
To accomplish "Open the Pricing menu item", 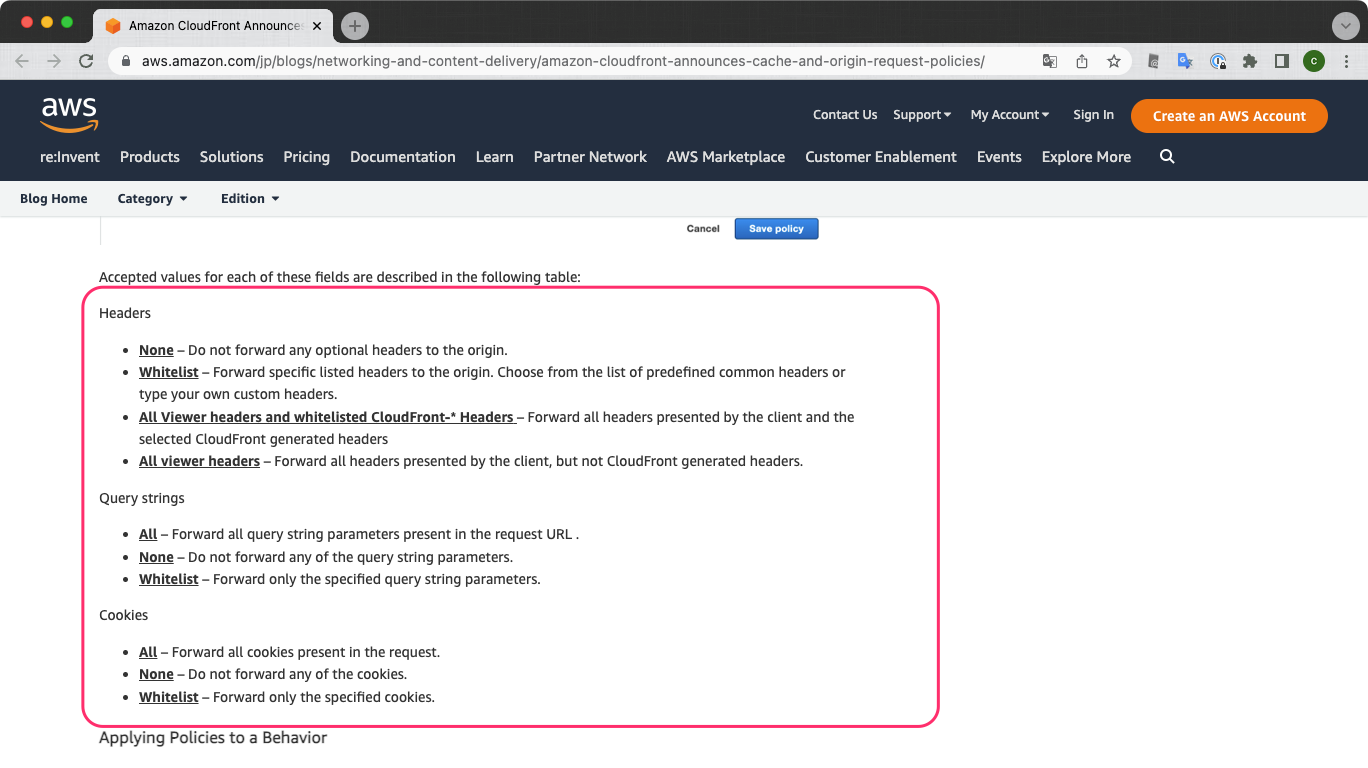I will pyautogui.click(x=306, y=157).
